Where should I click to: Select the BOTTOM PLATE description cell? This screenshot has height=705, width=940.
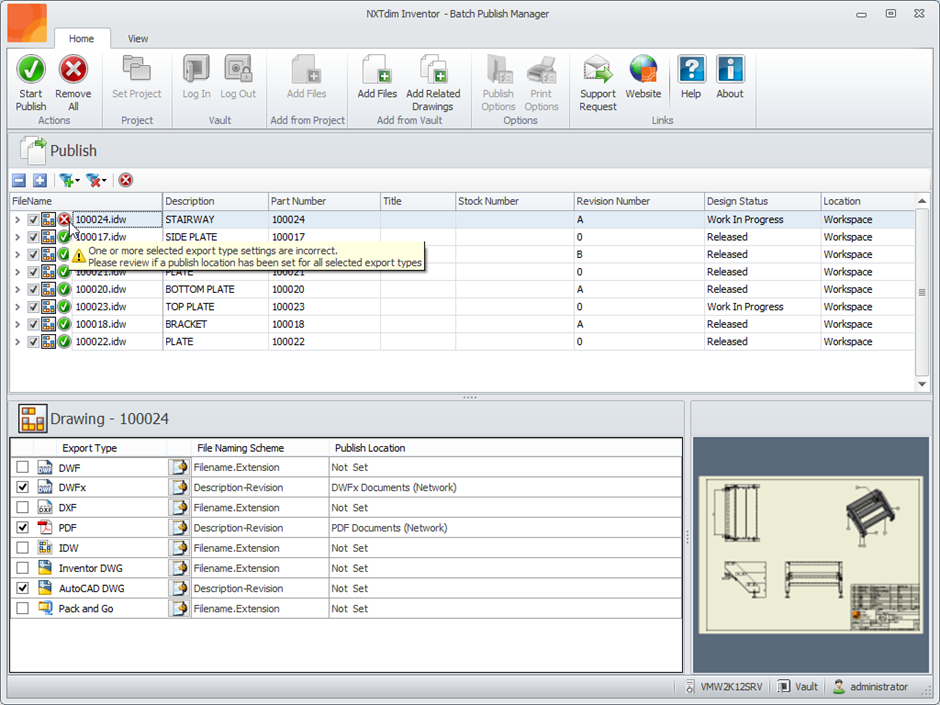click(x=215, y=290)
